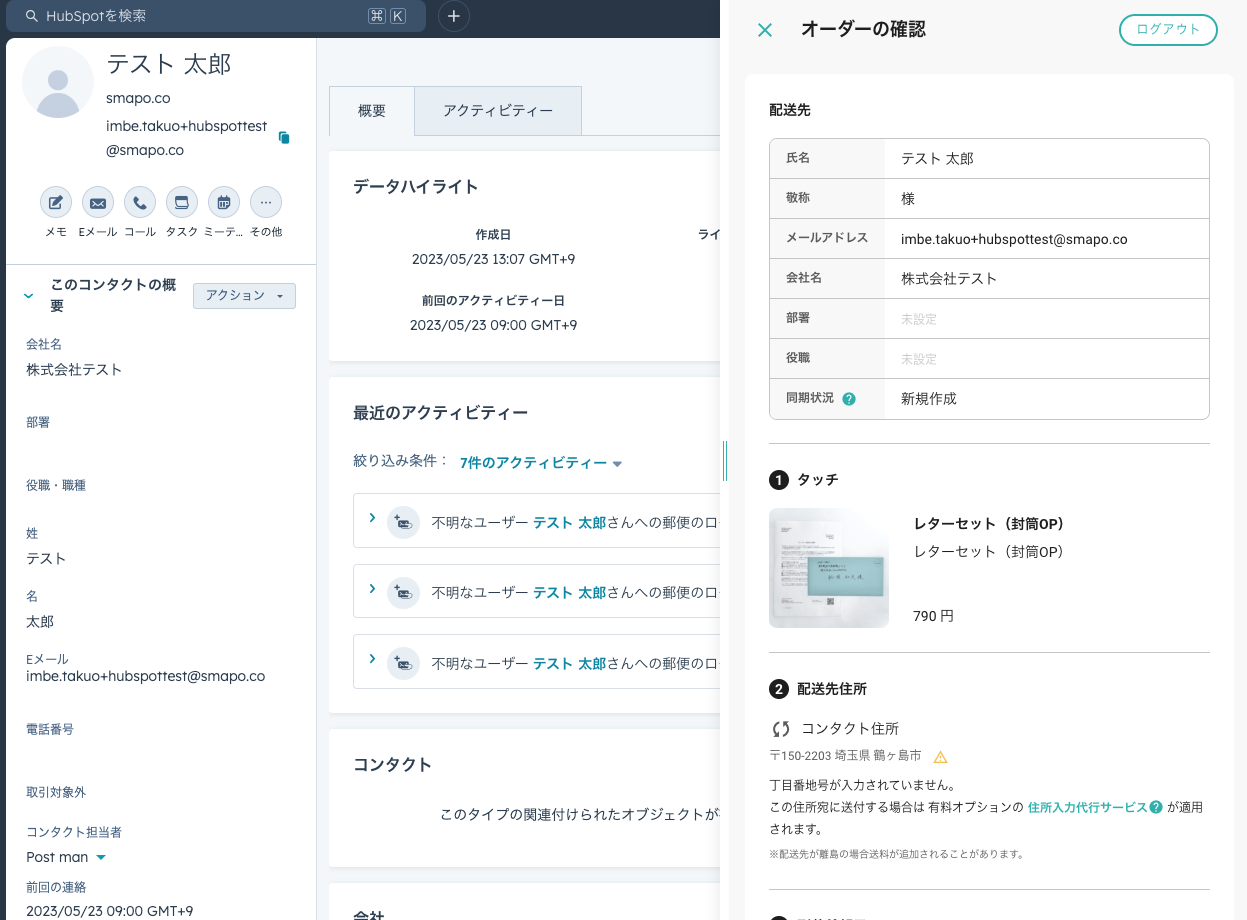Click the 会社名 field value 株式会社テスト
This screenshot has width=1247, height=920.
pyautogui.click(x=74, y=369)
